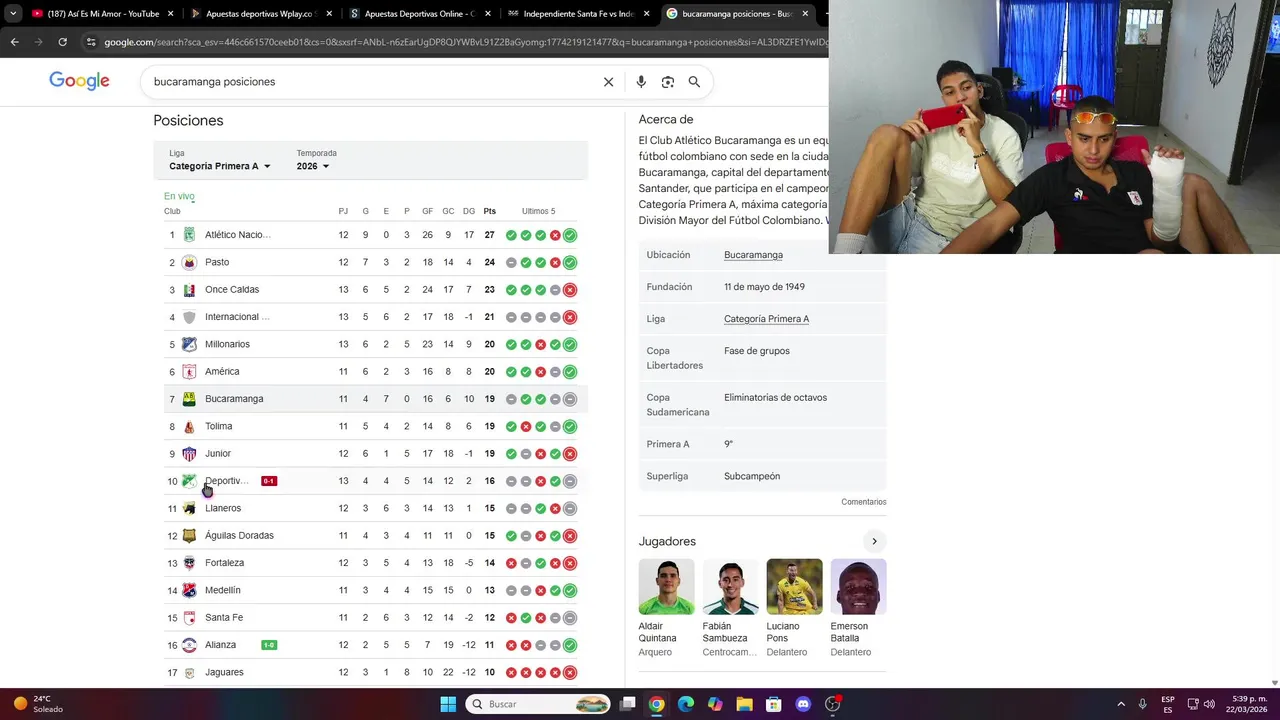Expand Jugadores carousel with right arrow
This screenshot has height=720, width=1280.
[874, 541]
